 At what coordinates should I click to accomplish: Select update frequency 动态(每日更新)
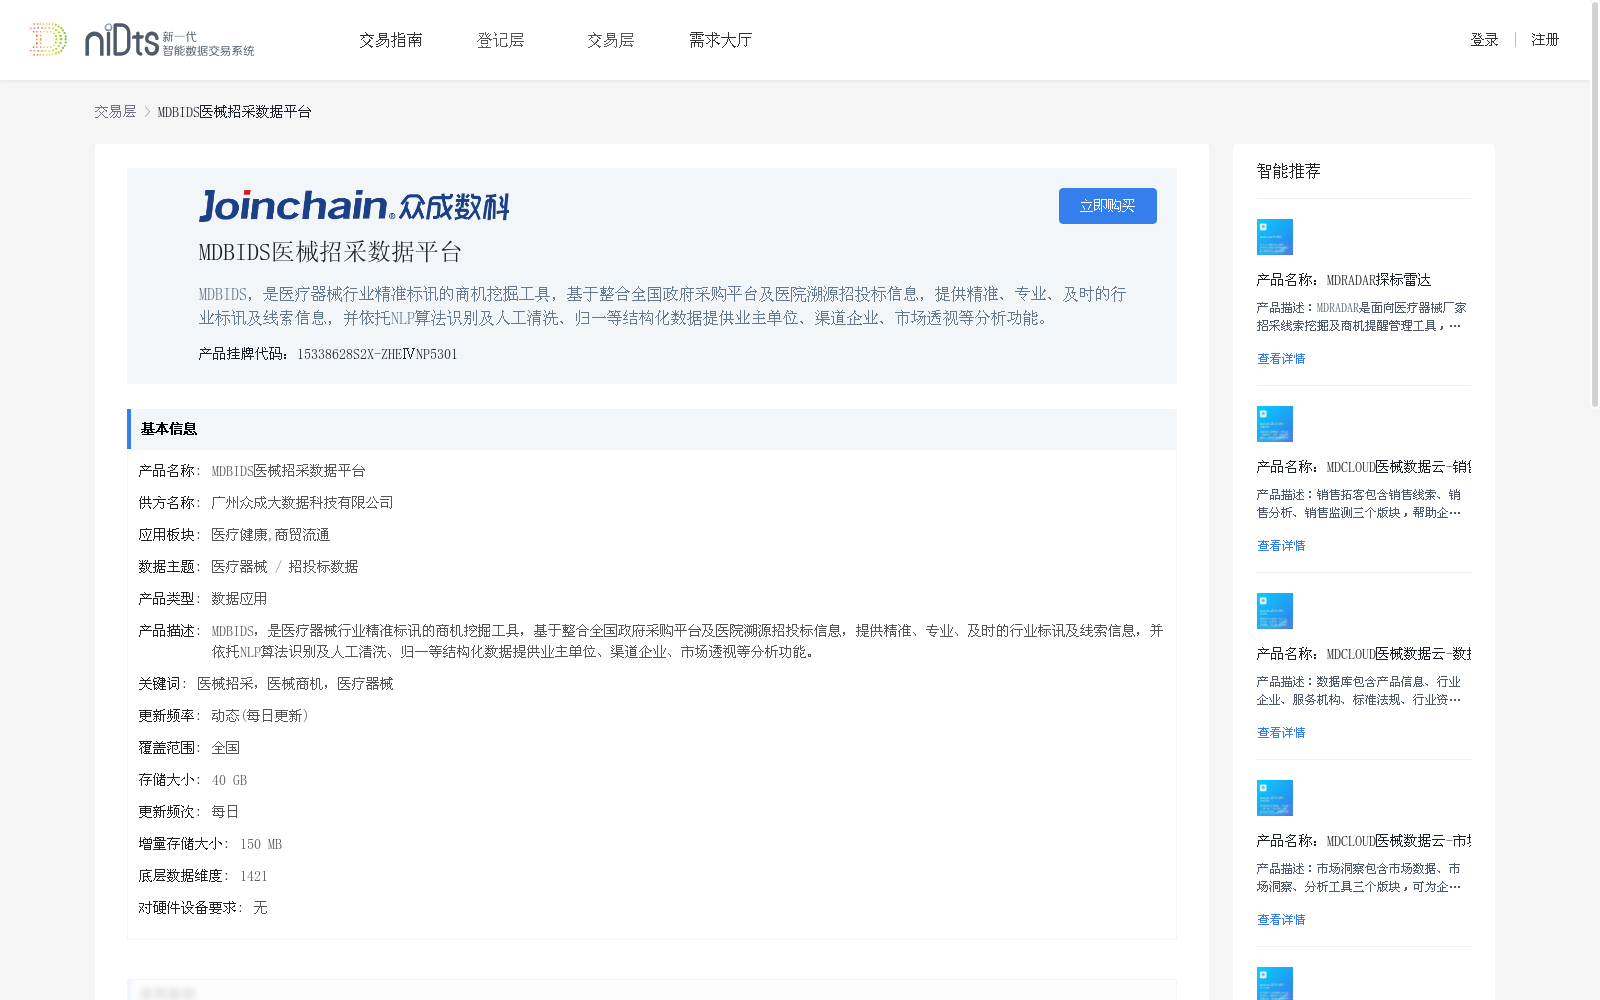tap(260, 716)
